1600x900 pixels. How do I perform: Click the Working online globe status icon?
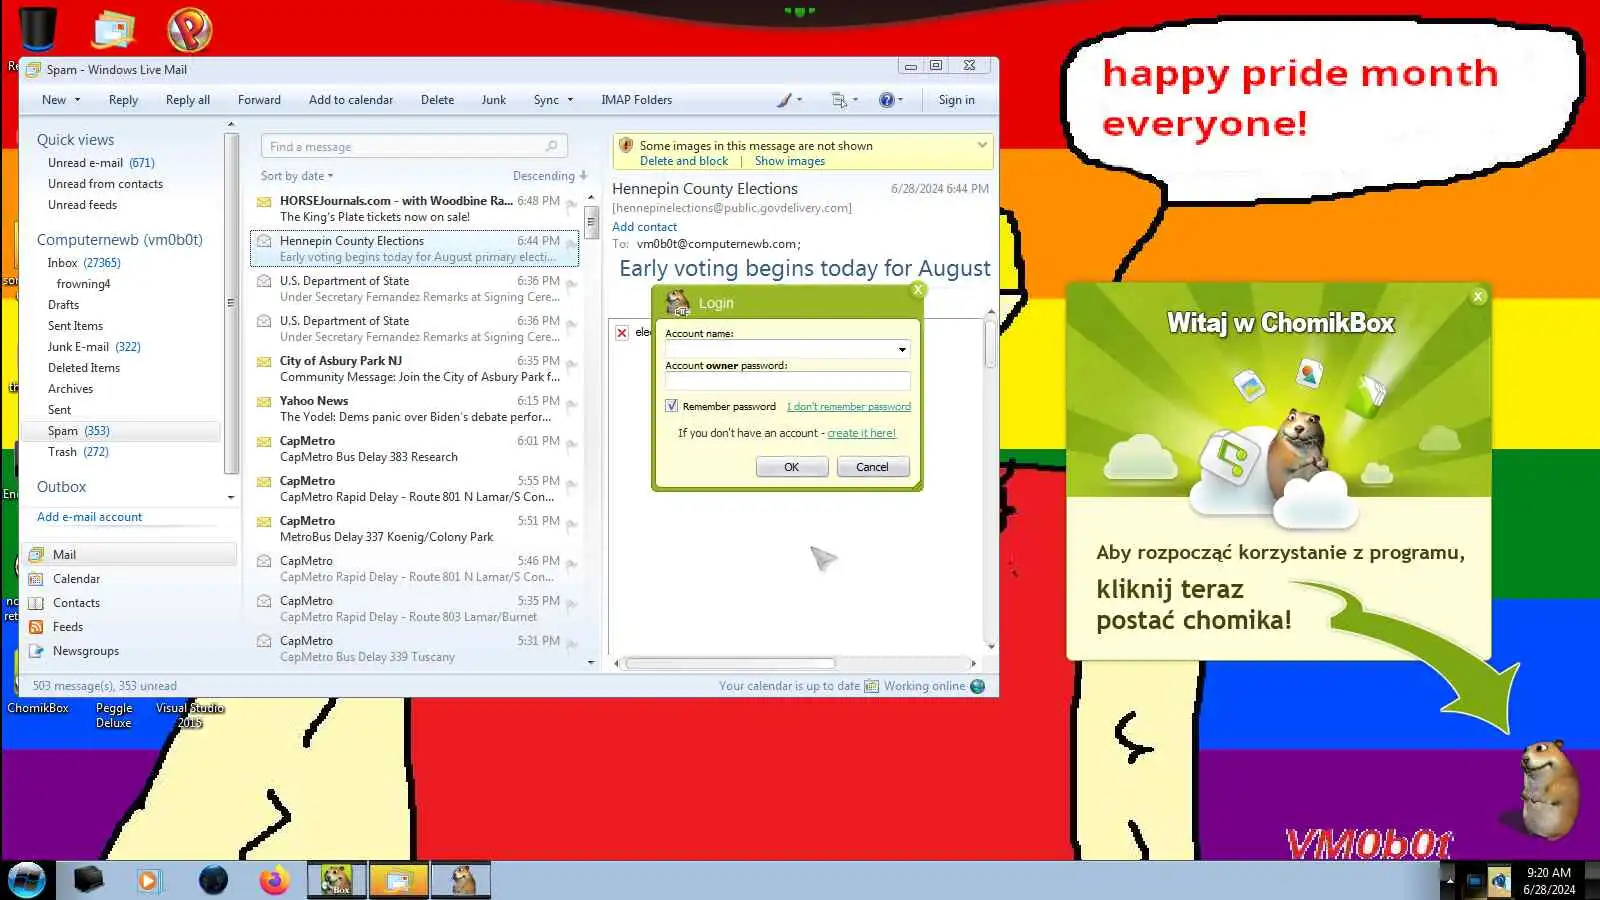pyautogui.click(x=978, y=686)
